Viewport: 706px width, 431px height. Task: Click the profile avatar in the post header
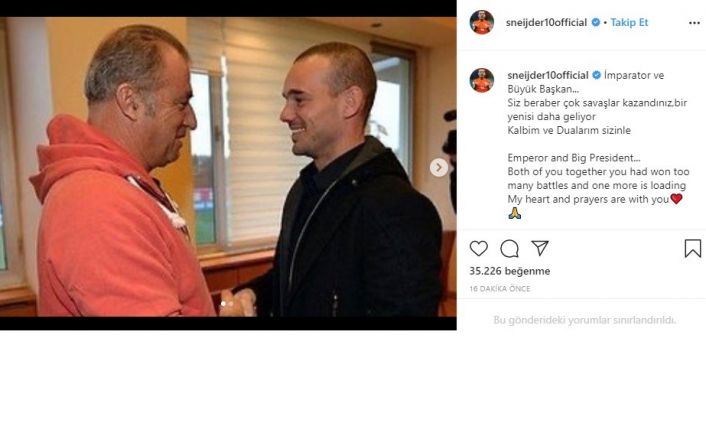[481, 22]
